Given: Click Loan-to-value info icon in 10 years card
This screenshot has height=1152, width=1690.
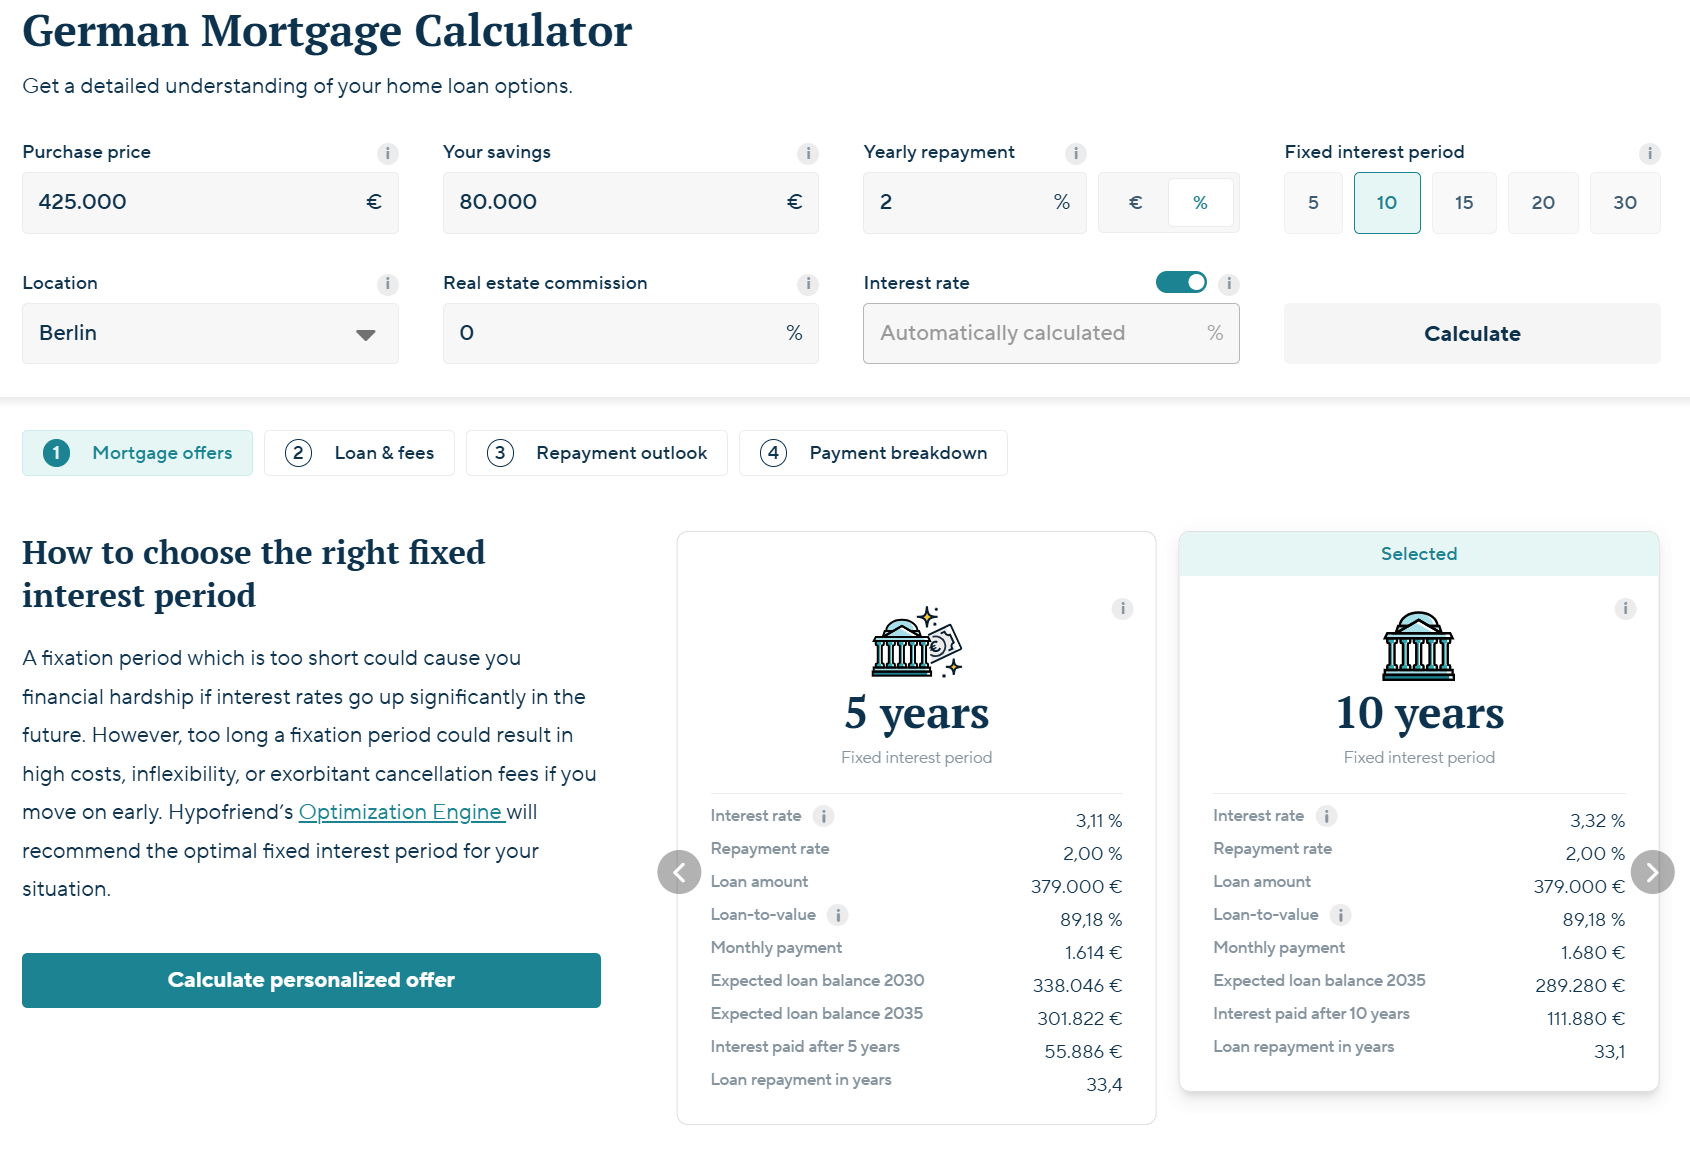Looking at the screenshot, I should coord(1340,915).
